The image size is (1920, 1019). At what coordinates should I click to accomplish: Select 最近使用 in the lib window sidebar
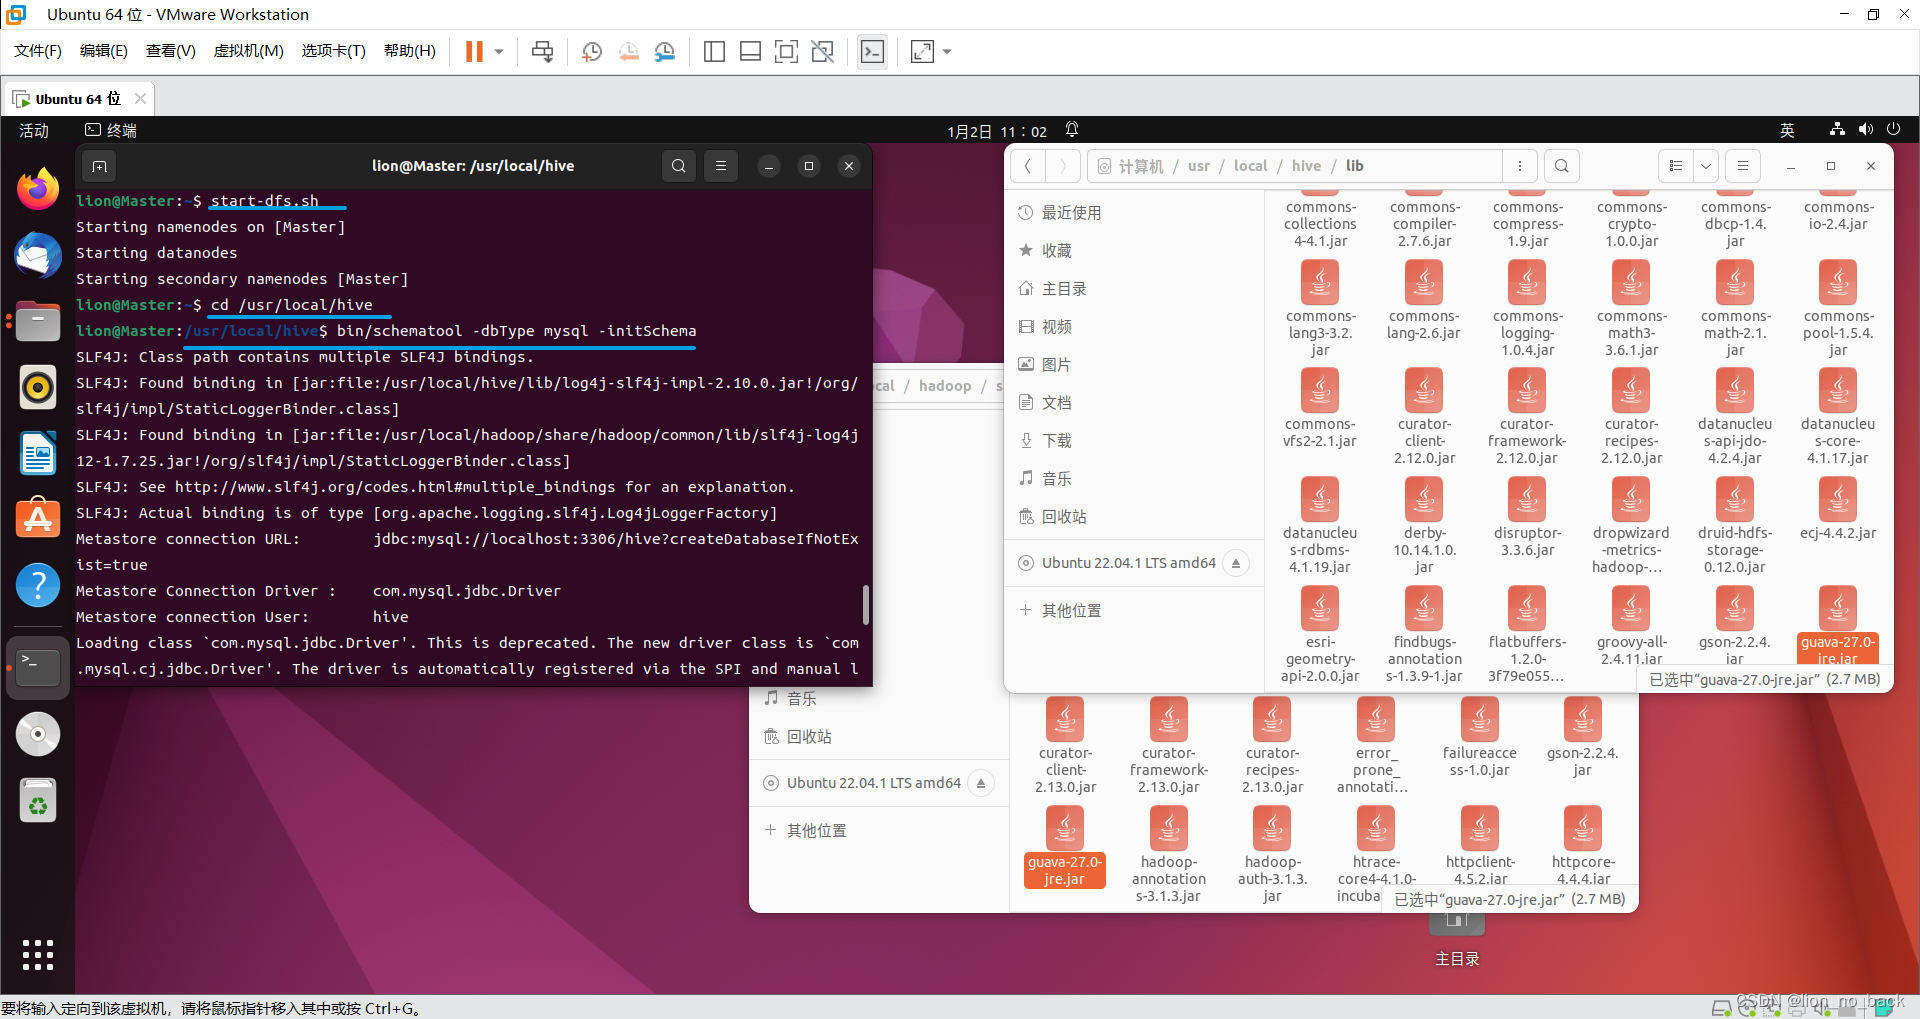pos(1134,213)
